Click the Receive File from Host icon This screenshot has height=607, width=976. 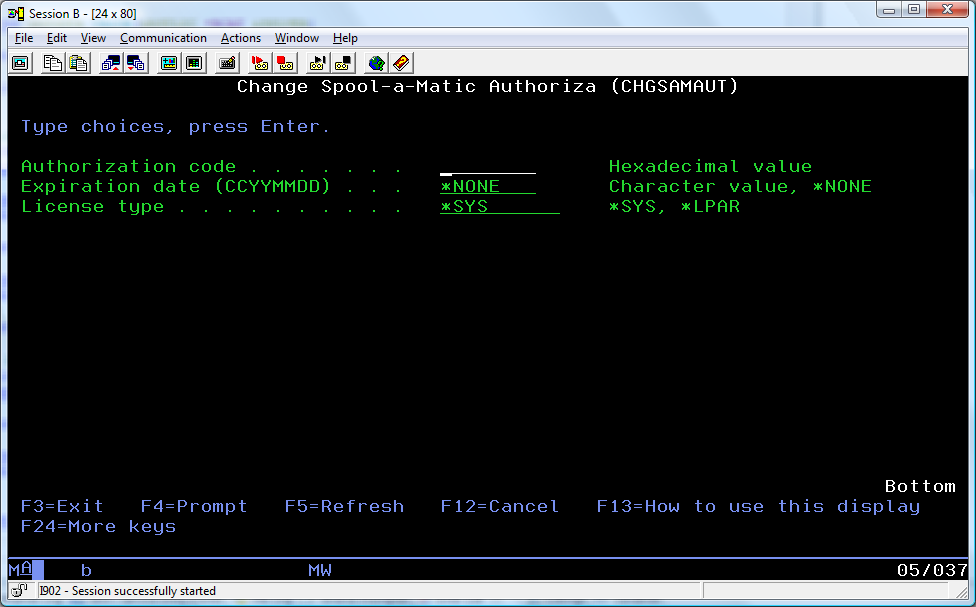[136, 63]
